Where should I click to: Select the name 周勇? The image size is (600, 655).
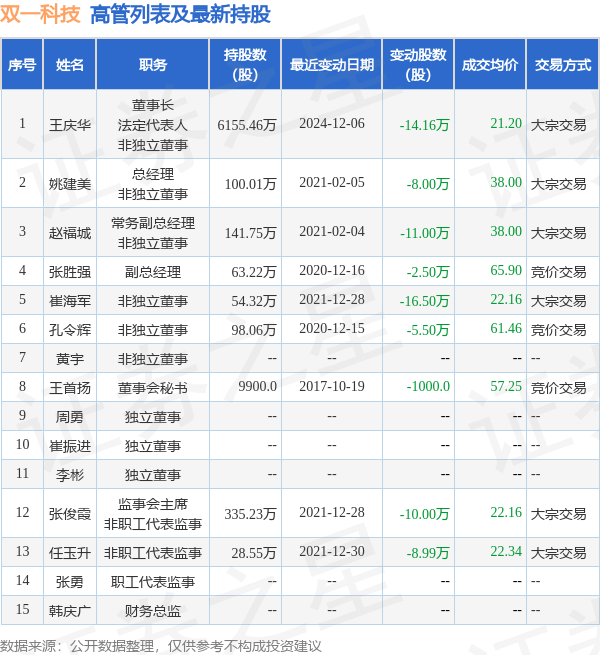pyautogui.click(x=70, y=416)
